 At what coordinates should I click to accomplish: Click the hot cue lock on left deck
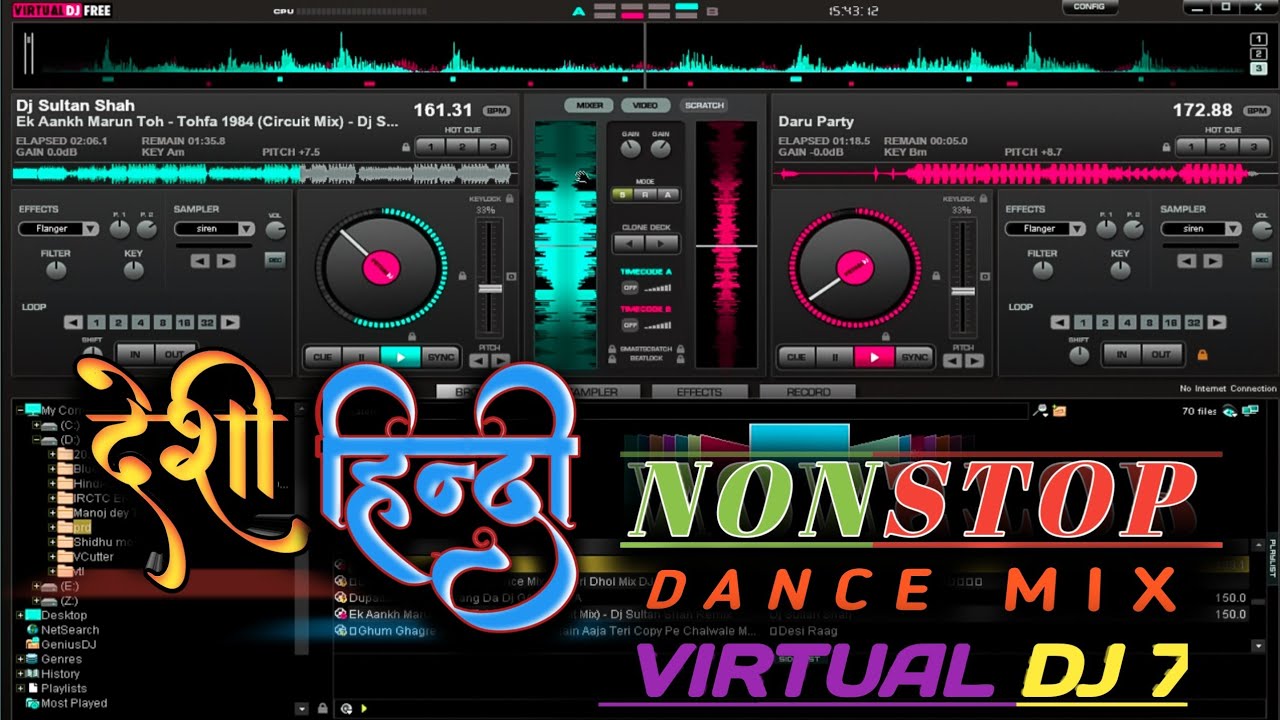click(x=405, y=147)
